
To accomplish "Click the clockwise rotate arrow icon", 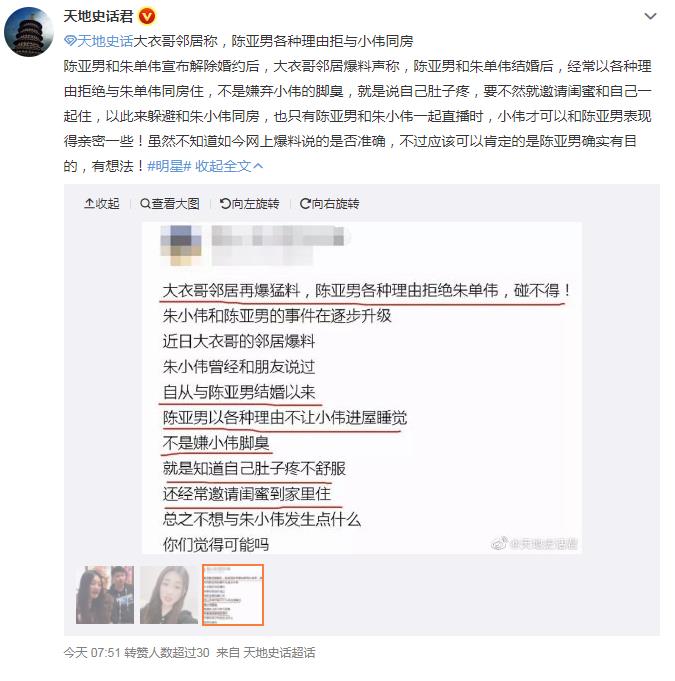I will click(305, 203).
